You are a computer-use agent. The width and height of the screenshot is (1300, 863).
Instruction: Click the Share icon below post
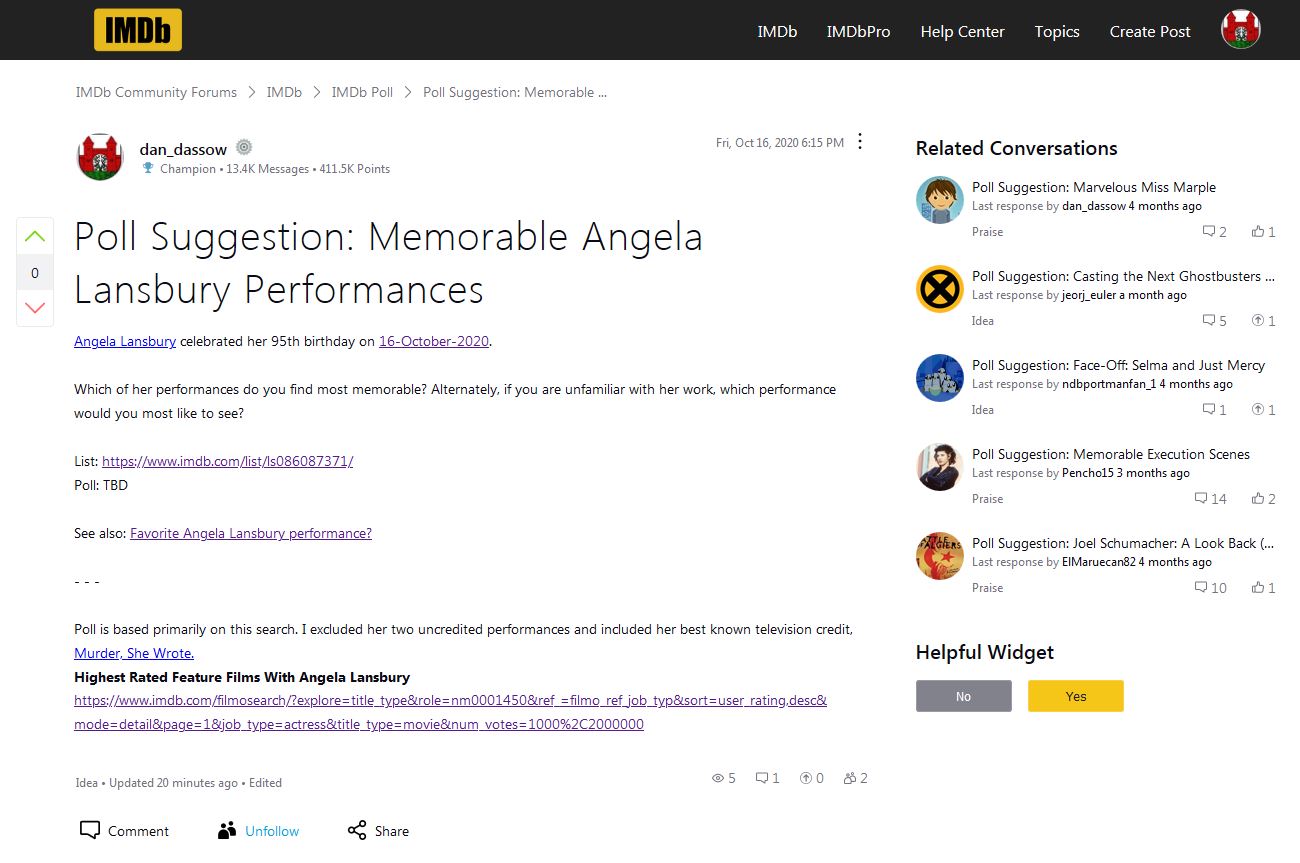[357, 830]
